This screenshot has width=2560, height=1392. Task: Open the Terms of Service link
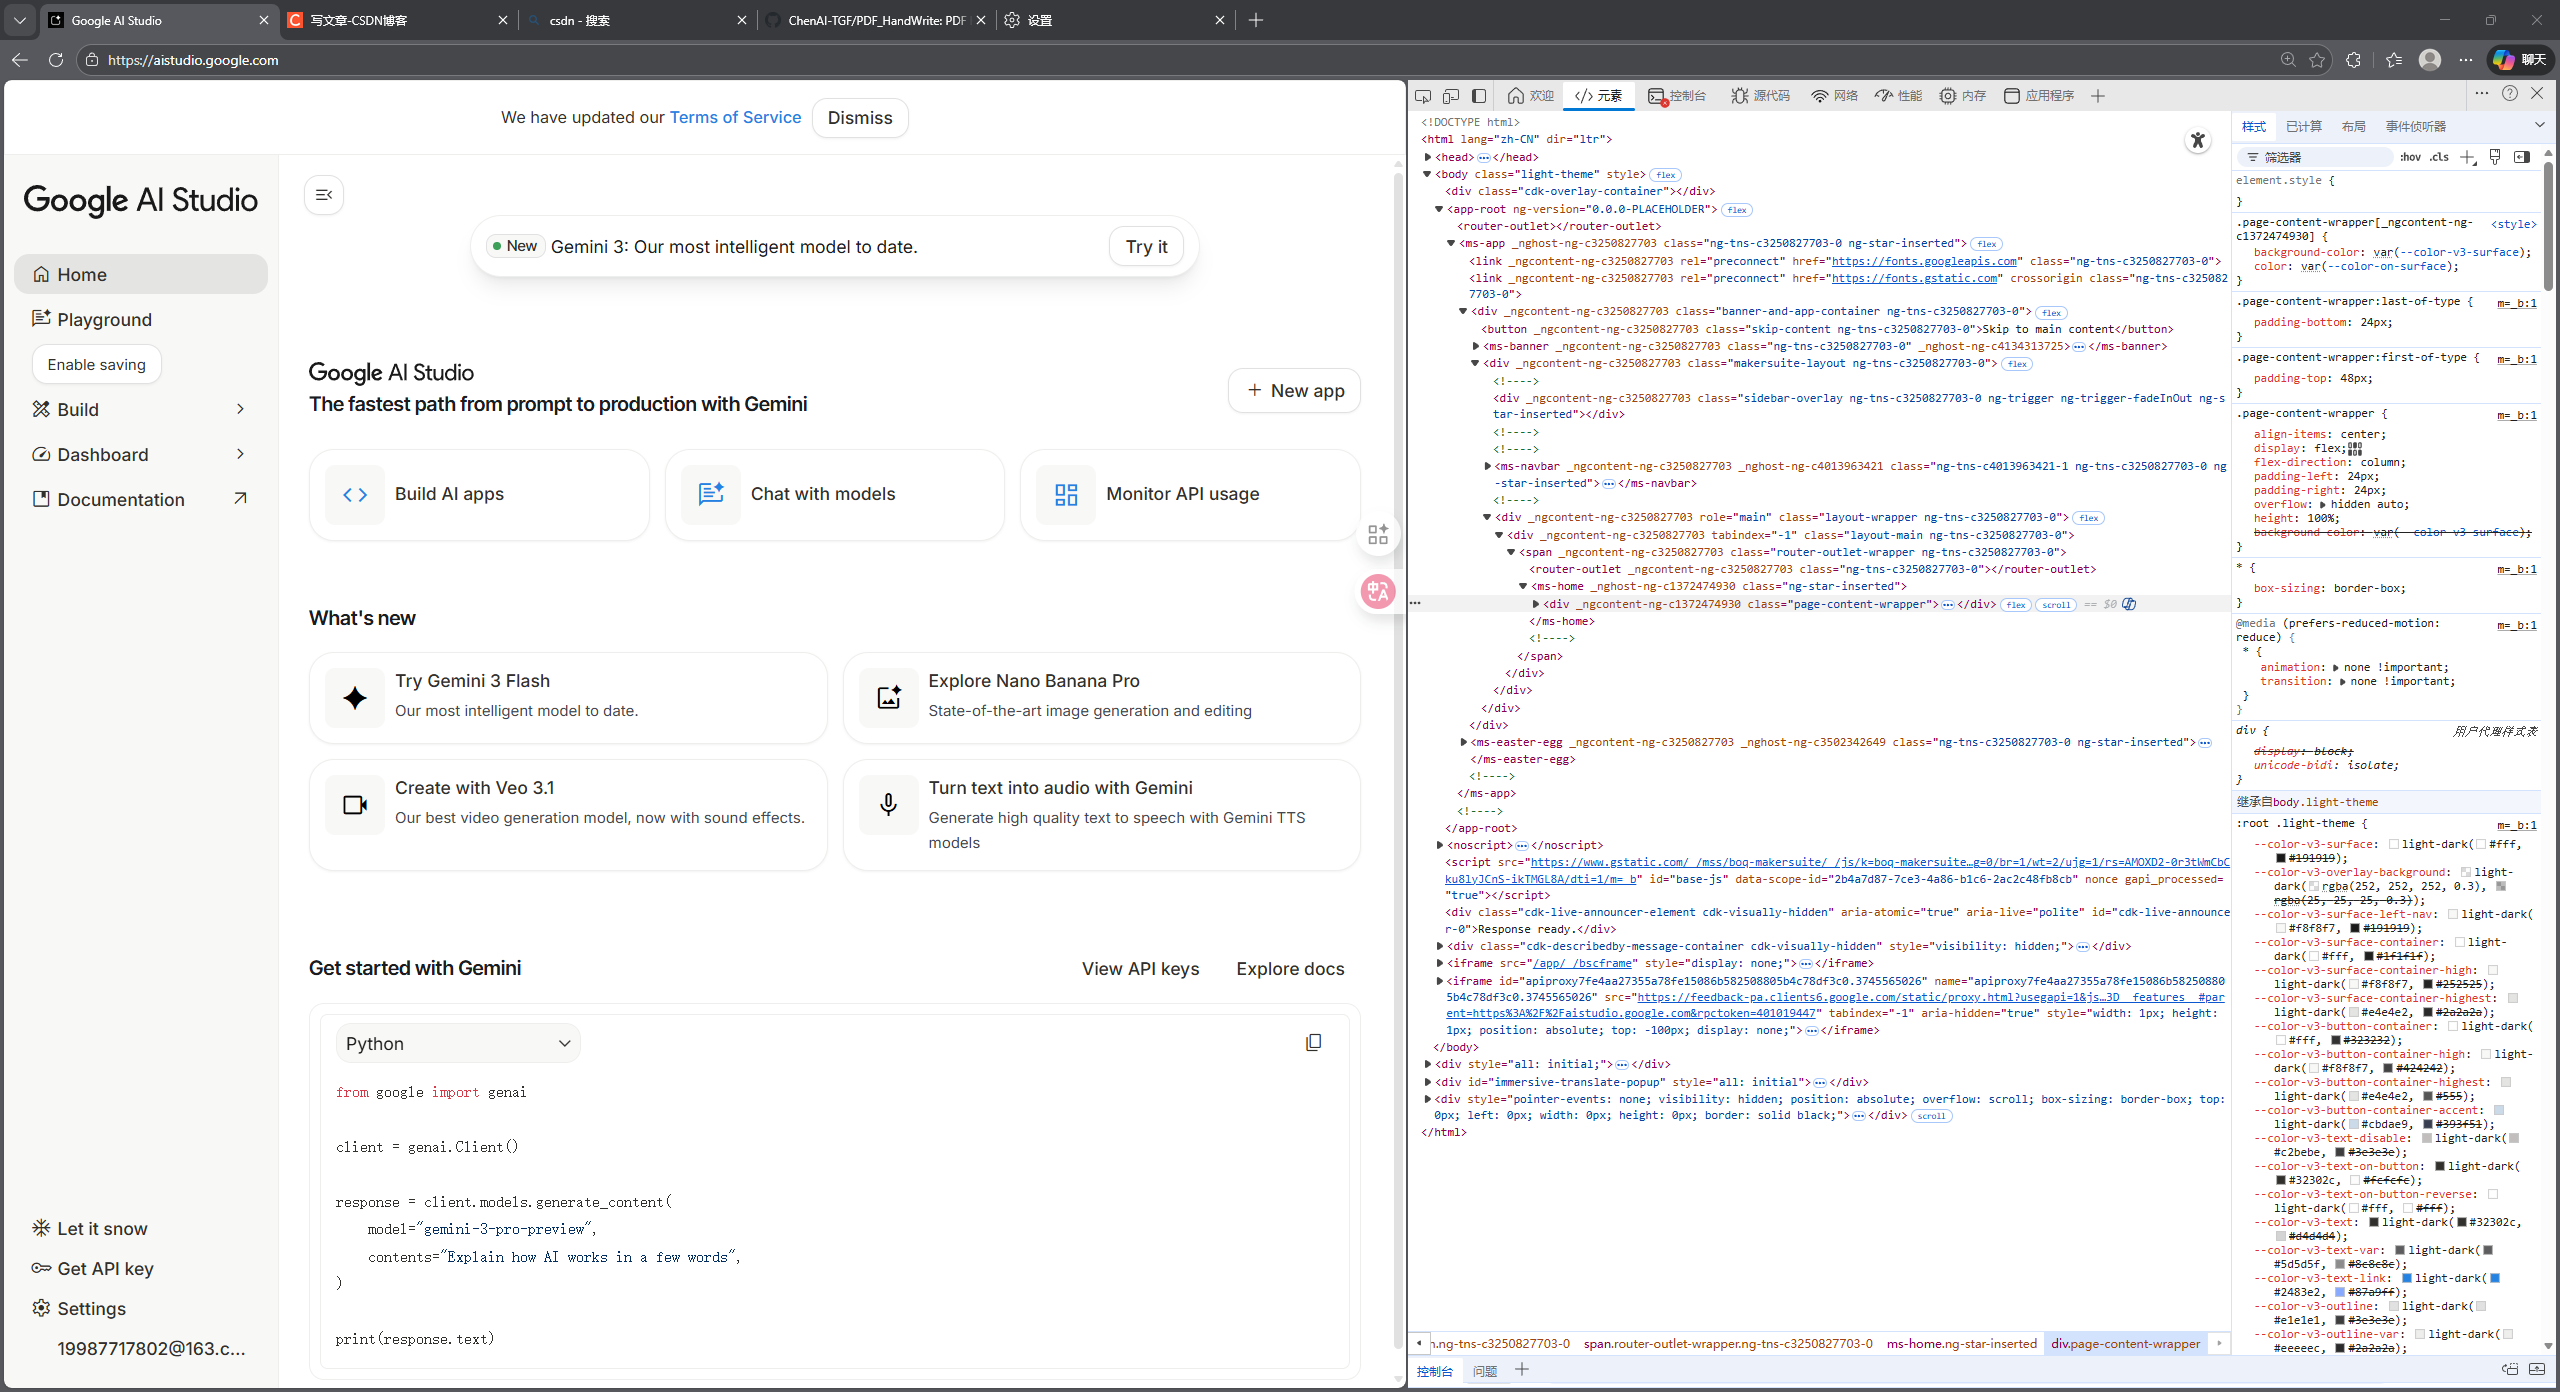[x=735, y=118]
